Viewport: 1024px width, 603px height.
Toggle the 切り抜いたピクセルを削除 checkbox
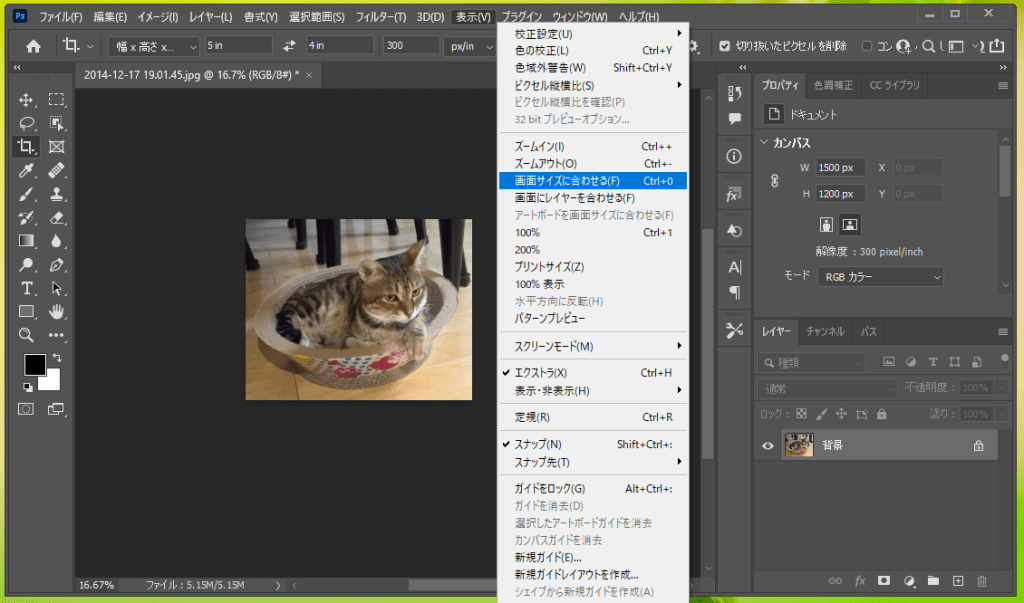coord(725,46)
